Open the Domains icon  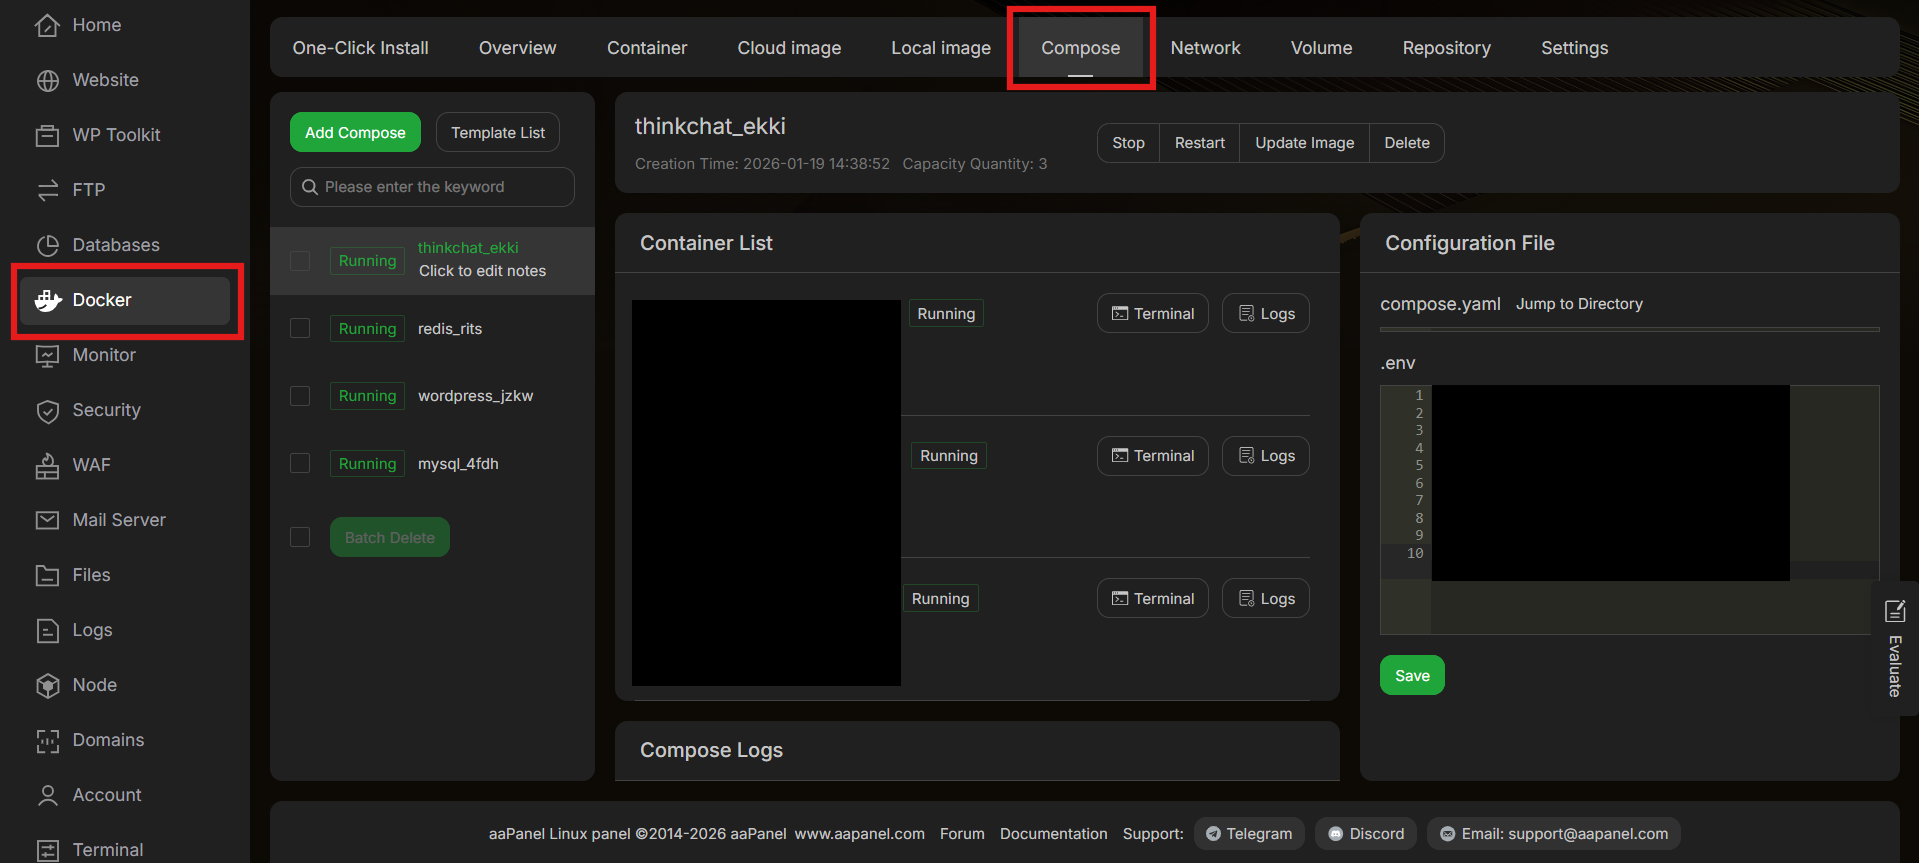click(x=47, y=740)
